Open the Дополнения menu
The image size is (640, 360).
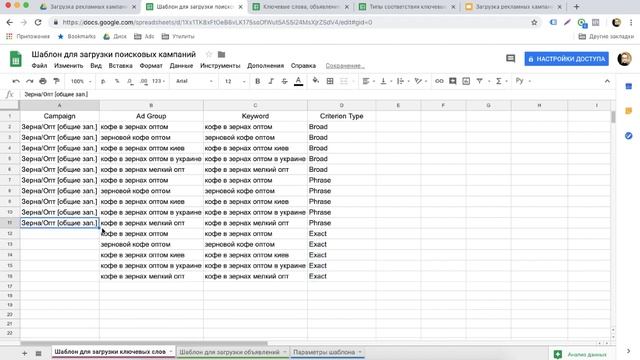(265, 66)
